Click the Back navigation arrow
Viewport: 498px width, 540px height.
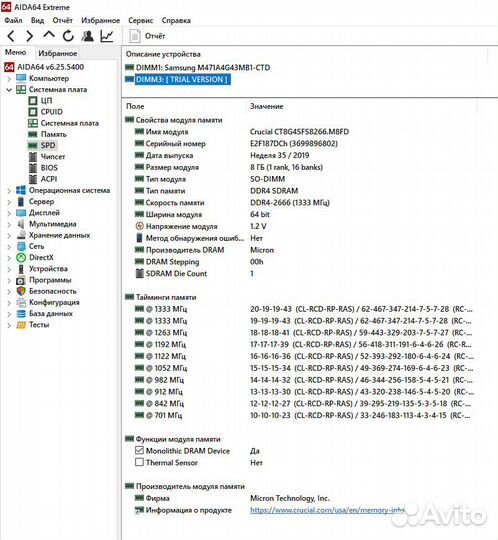click(11, 36)
